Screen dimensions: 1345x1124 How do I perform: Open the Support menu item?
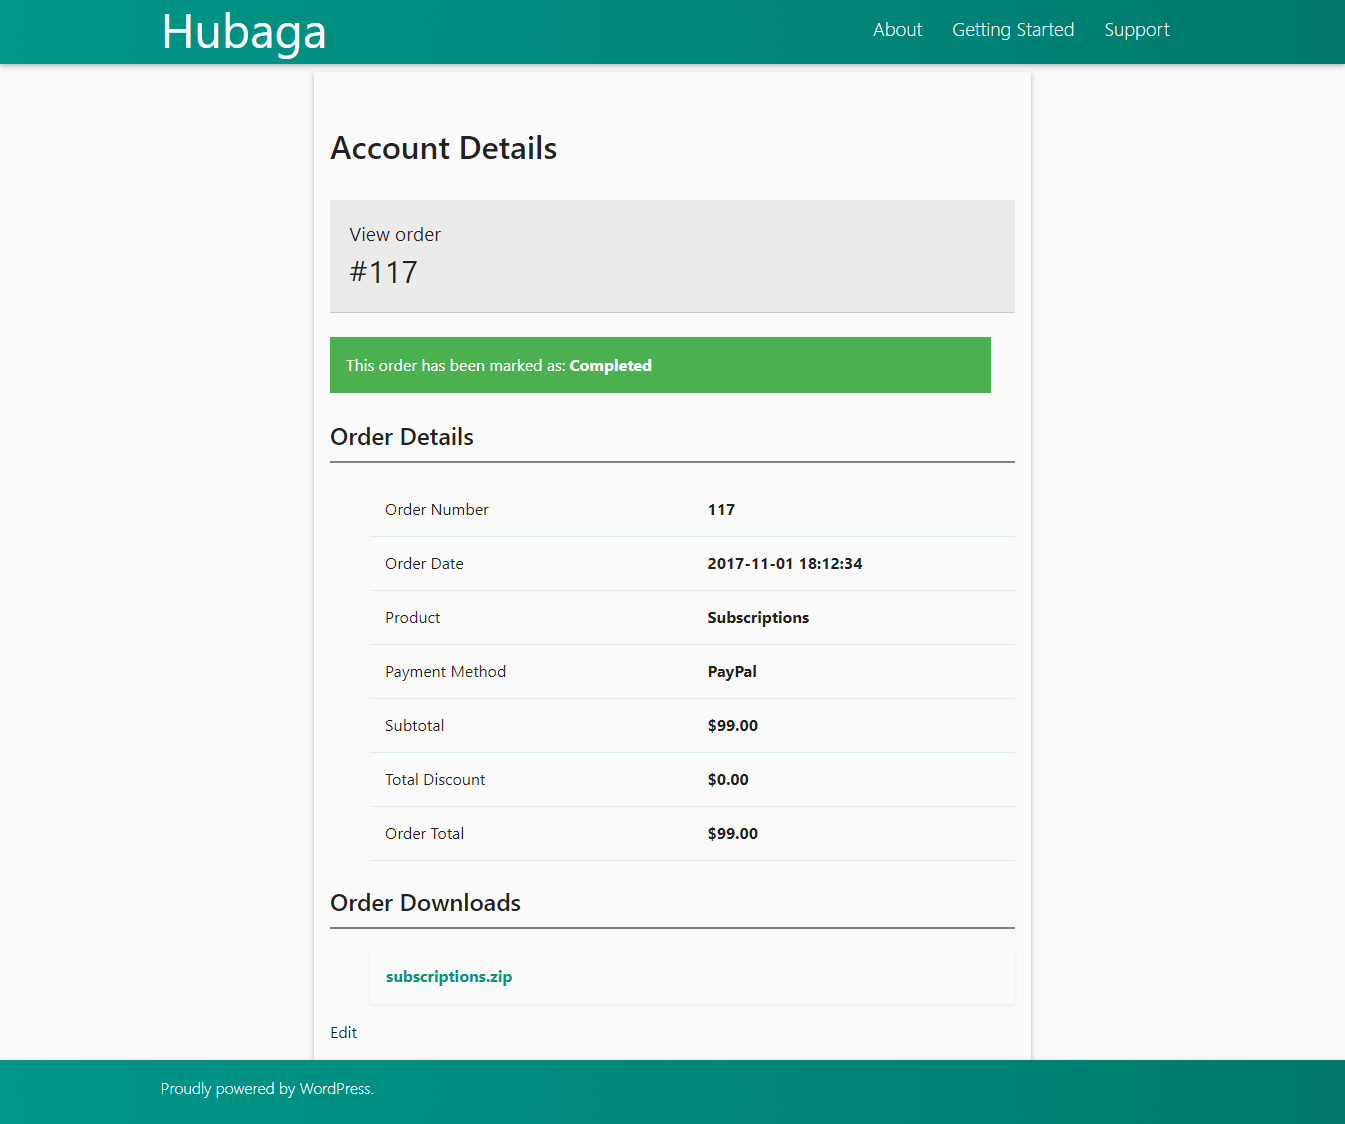pos(1137,30)
